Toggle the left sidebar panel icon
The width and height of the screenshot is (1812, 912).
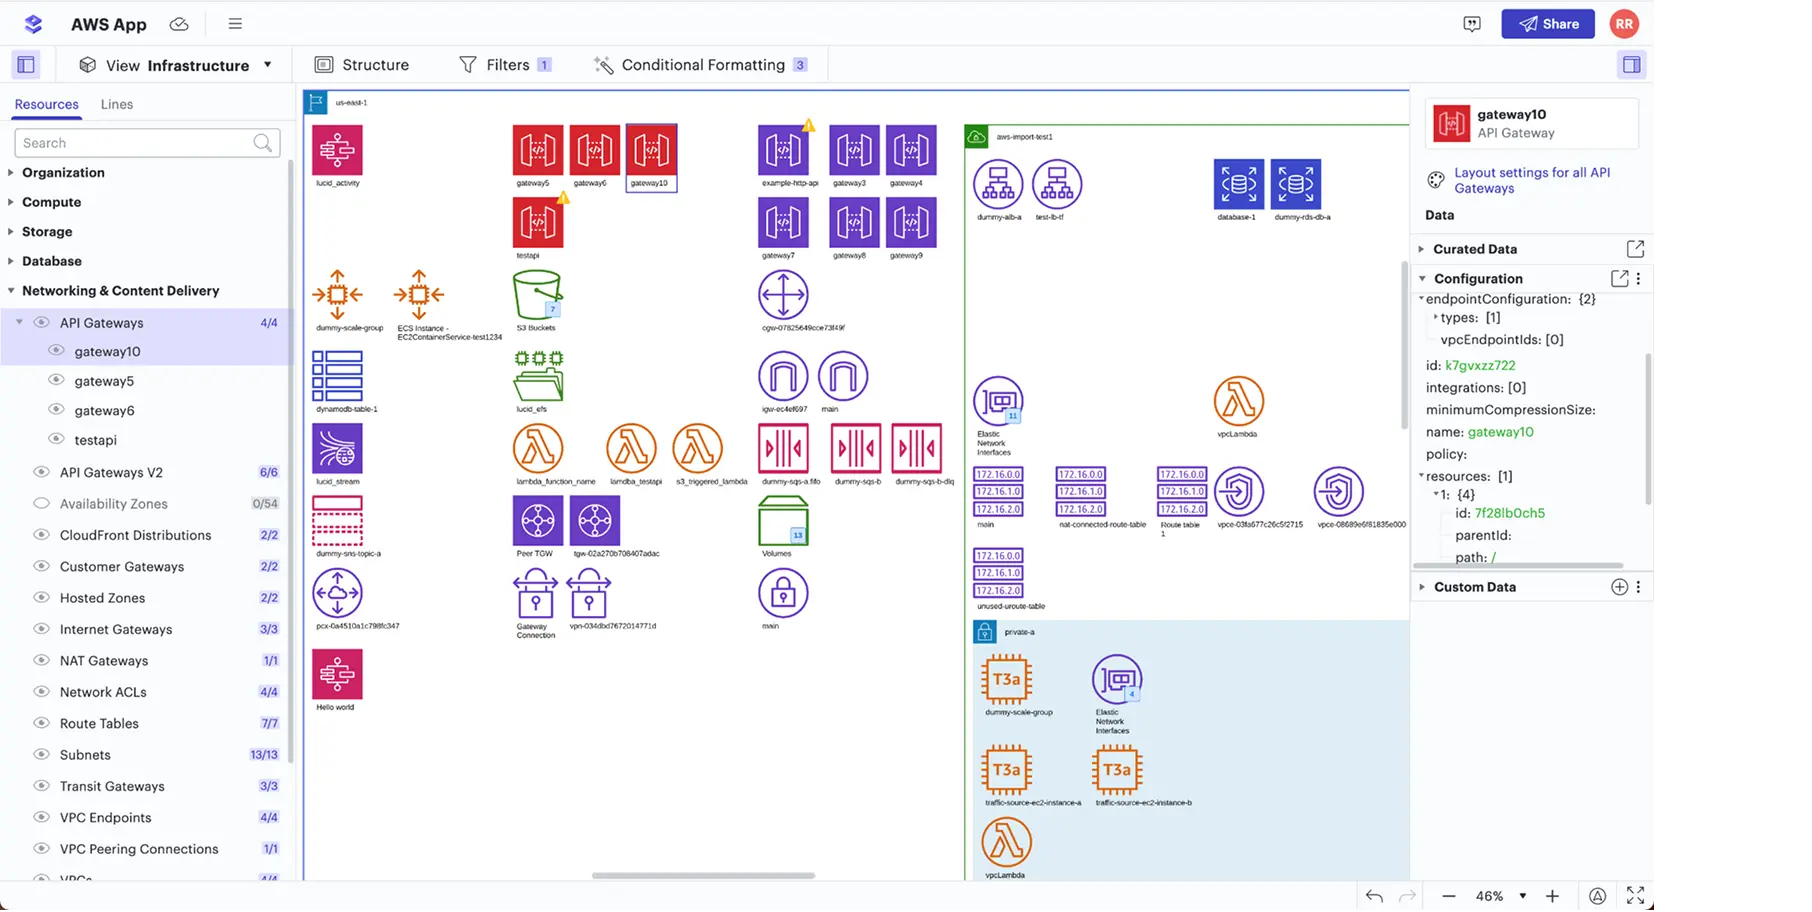[x=26, y=65]
